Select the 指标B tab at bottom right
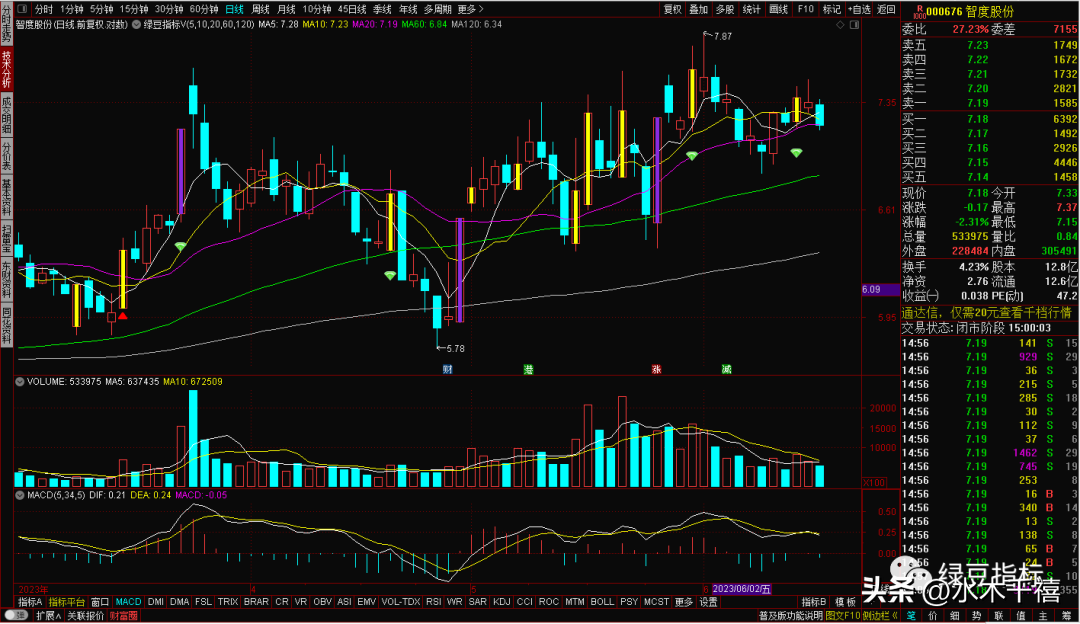 click(813, 602)
